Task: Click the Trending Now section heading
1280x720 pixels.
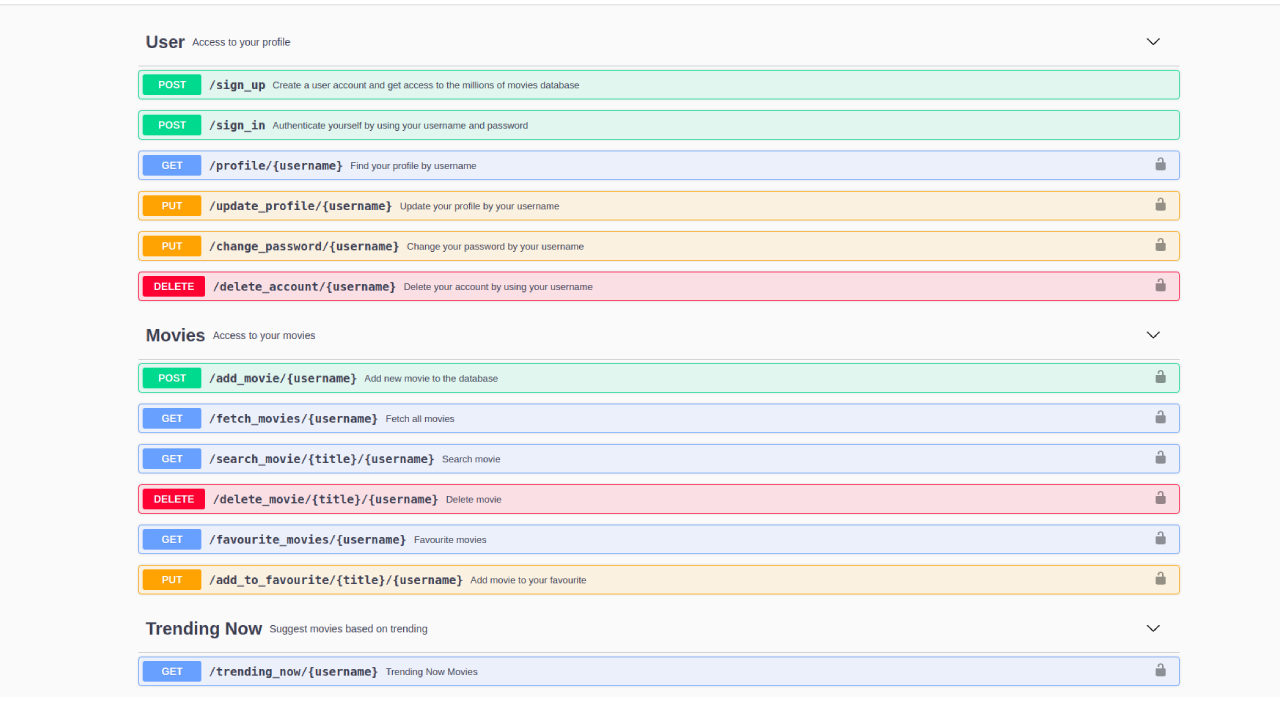Action: pos(204,628)
